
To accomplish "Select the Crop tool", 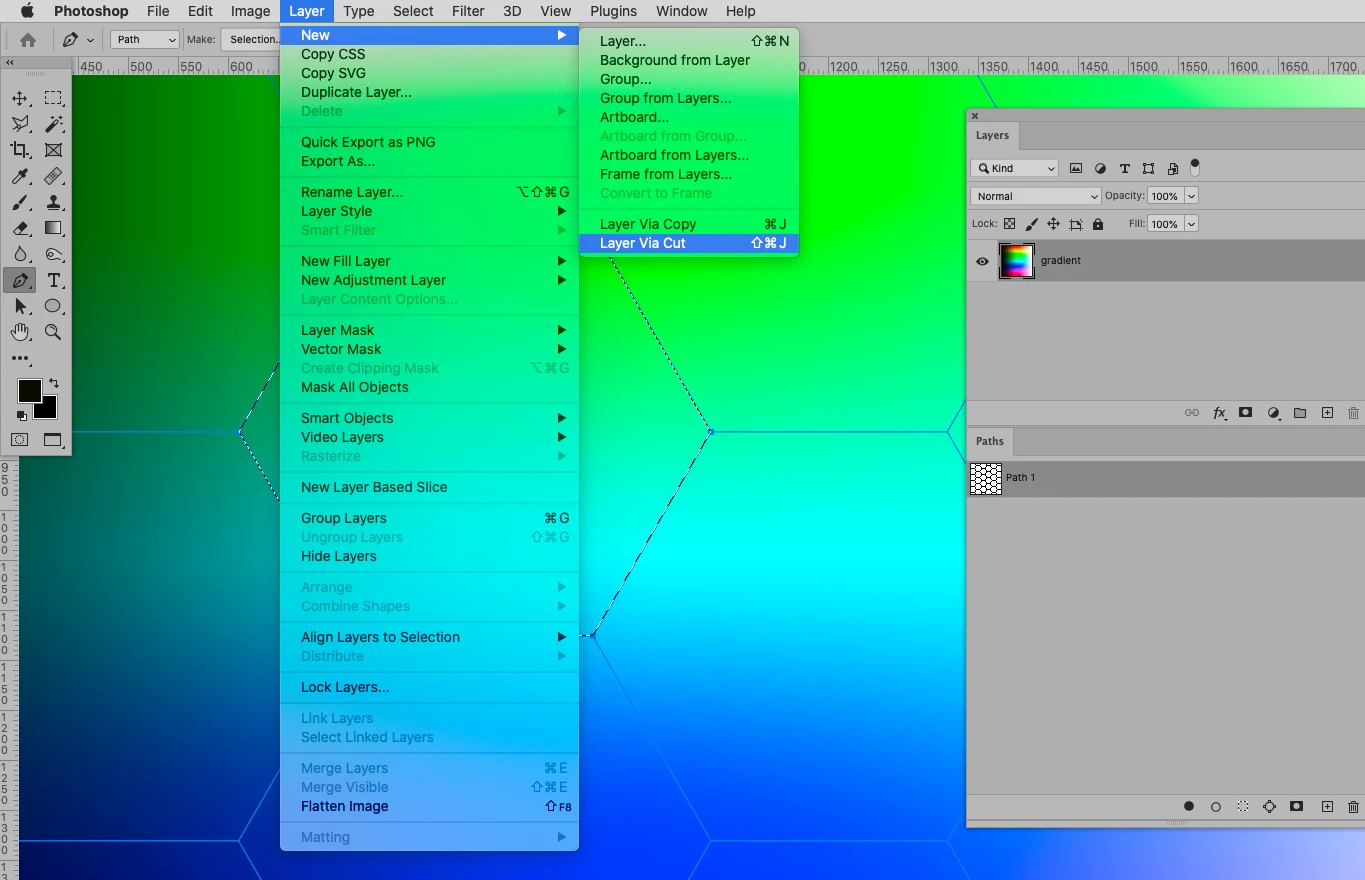I will pos(20,150).
